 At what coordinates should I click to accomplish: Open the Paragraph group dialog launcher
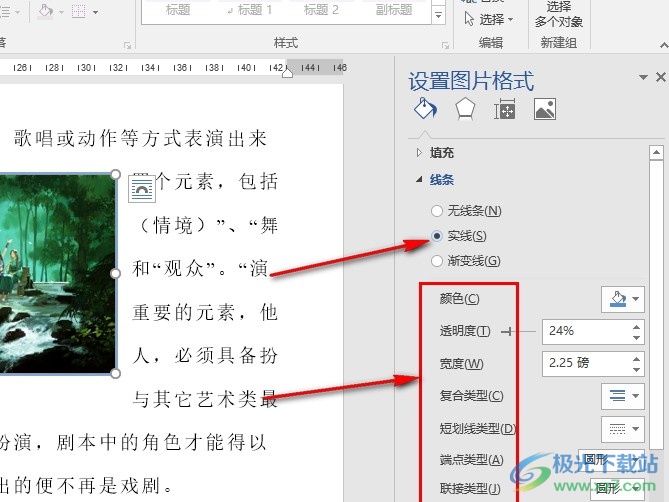(127, 45)
